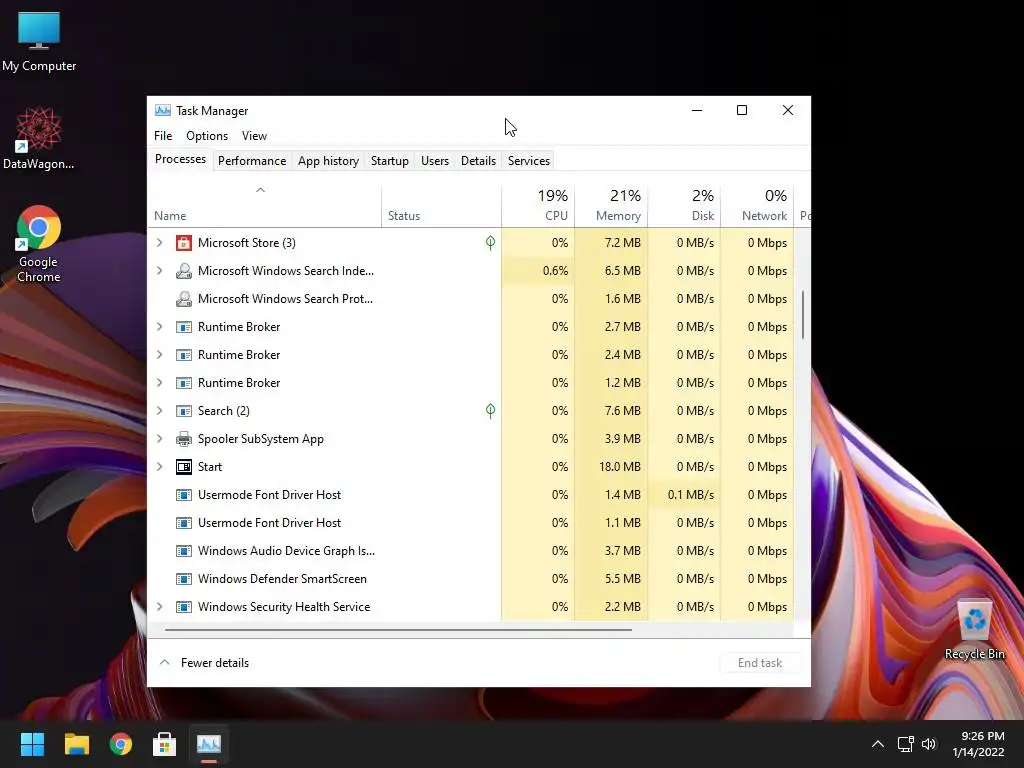
Task: Show hidden system tray icons
Action: click(x=878, y=744)
